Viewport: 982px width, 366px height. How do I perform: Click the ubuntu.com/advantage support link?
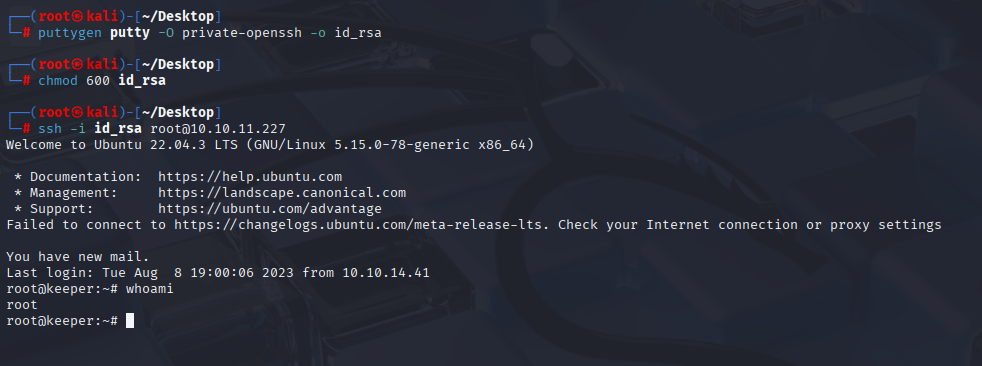pyautogui.click(x=270, y=209)
